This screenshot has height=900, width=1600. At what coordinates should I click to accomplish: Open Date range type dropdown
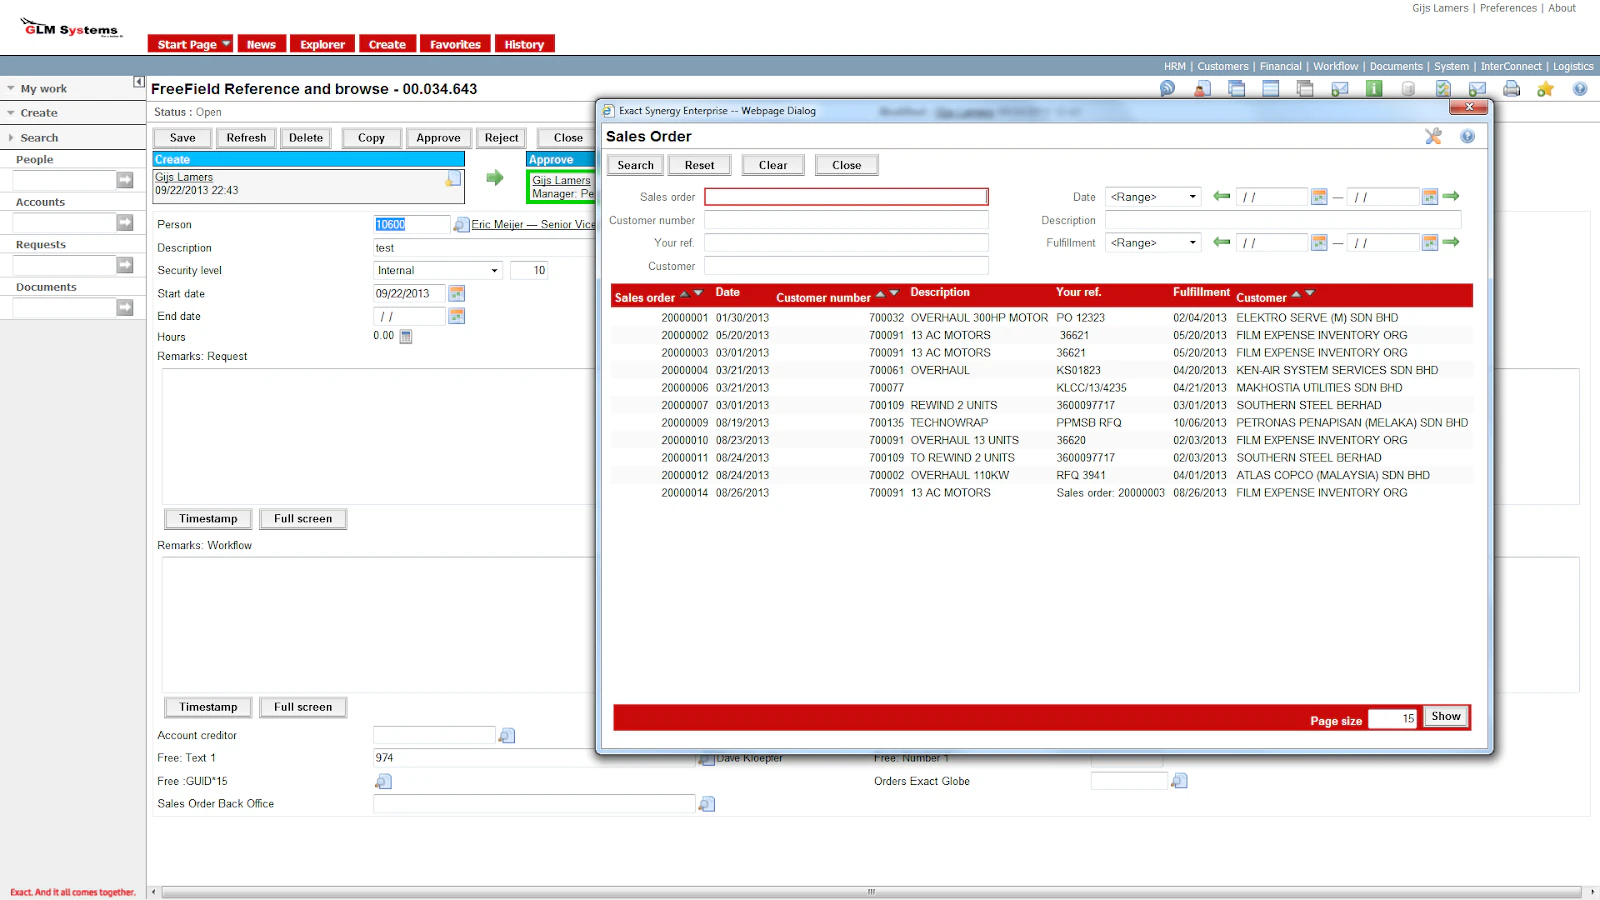point(1192,197)
